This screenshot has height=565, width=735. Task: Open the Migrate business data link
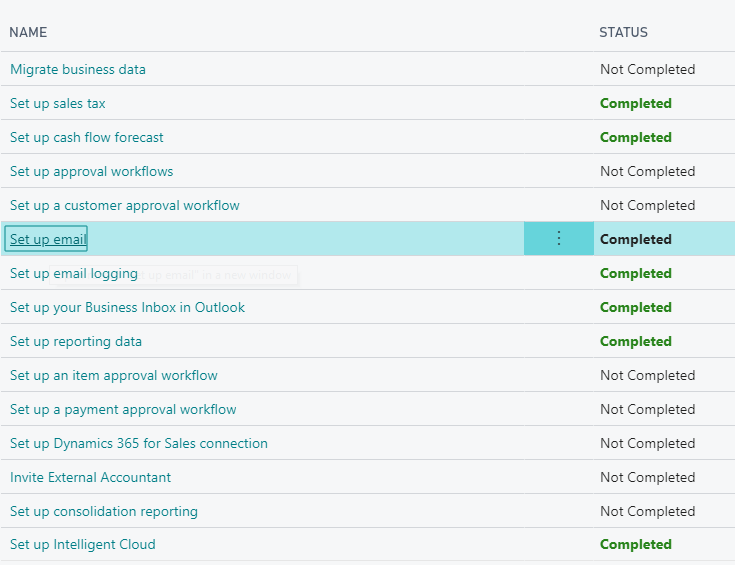(78, 69)
